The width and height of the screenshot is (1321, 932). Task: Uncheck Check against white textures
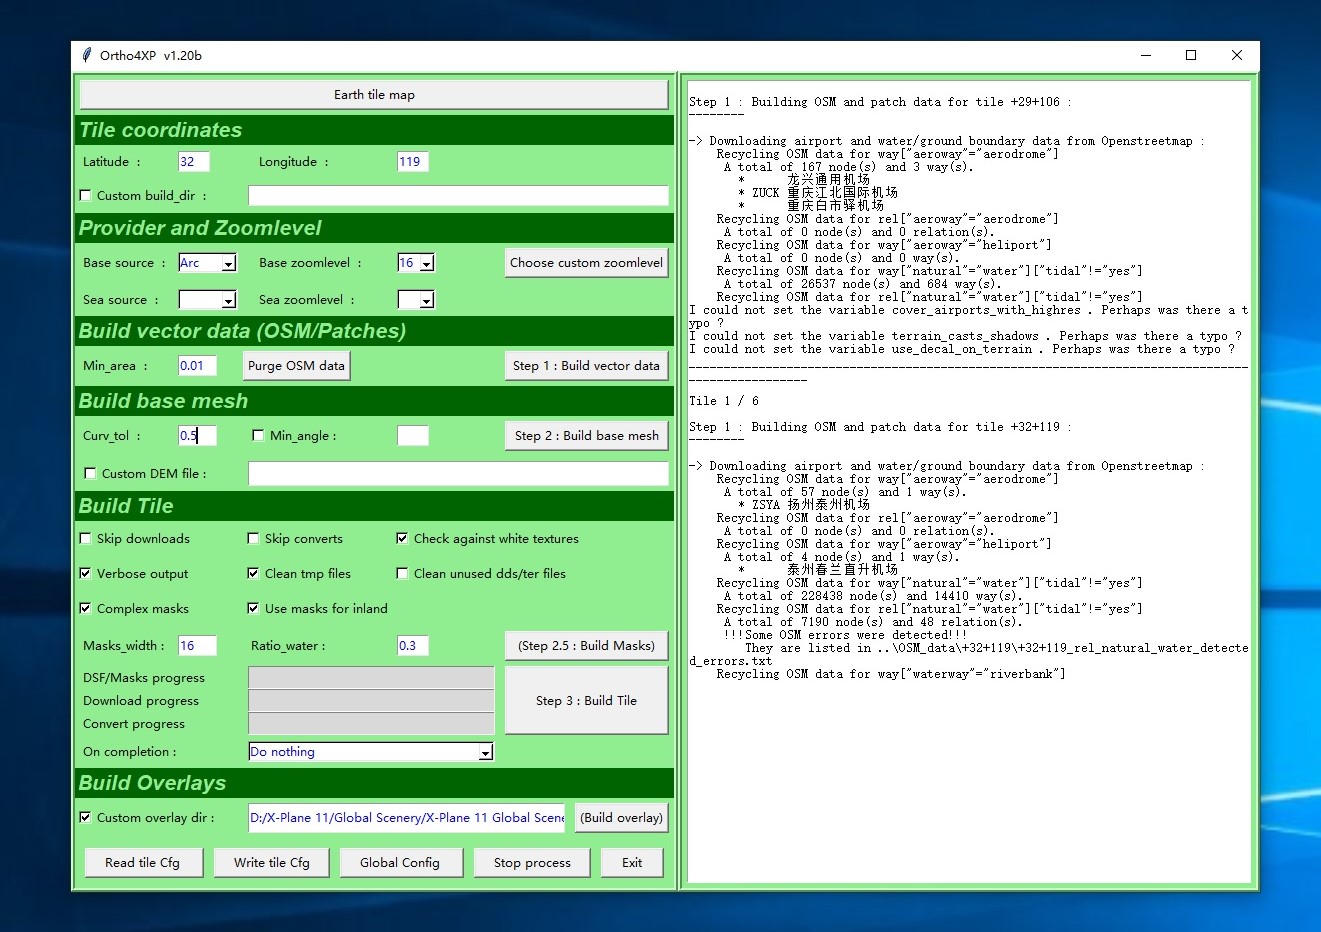coord(402,539)
